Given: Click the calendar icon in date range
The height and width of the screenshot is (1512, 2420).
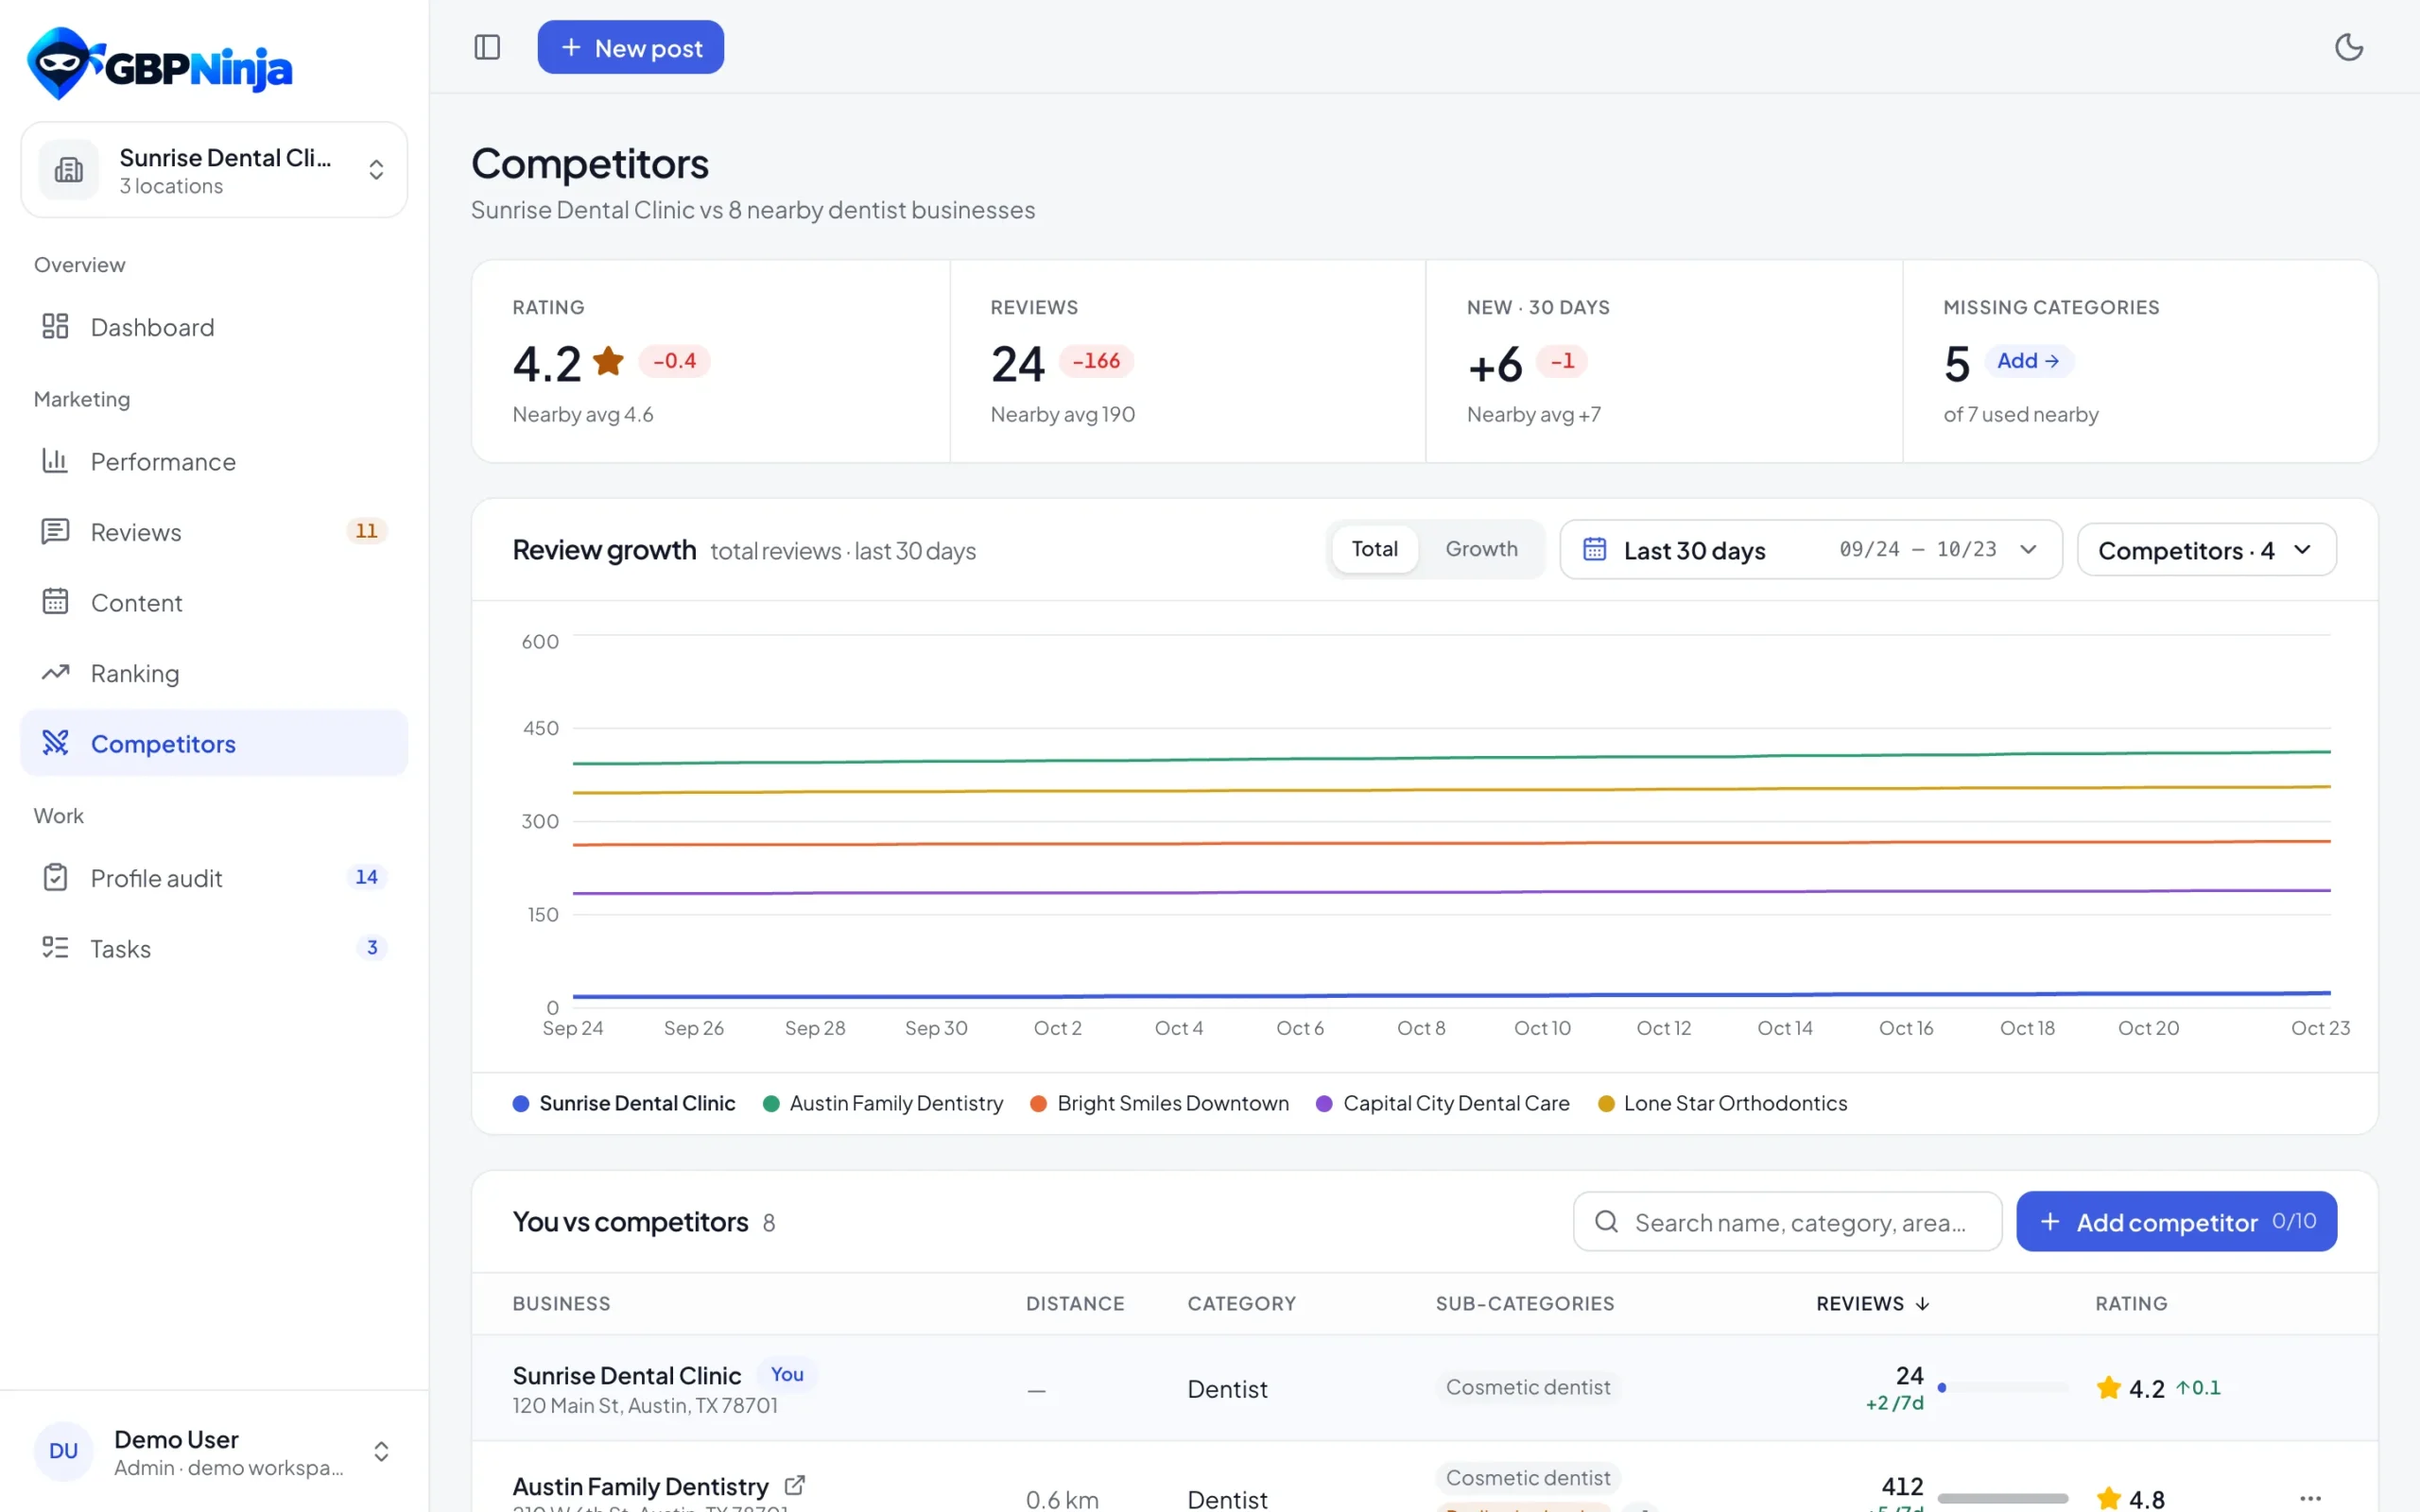Looking at the screenshot, I should point(1594,549).
